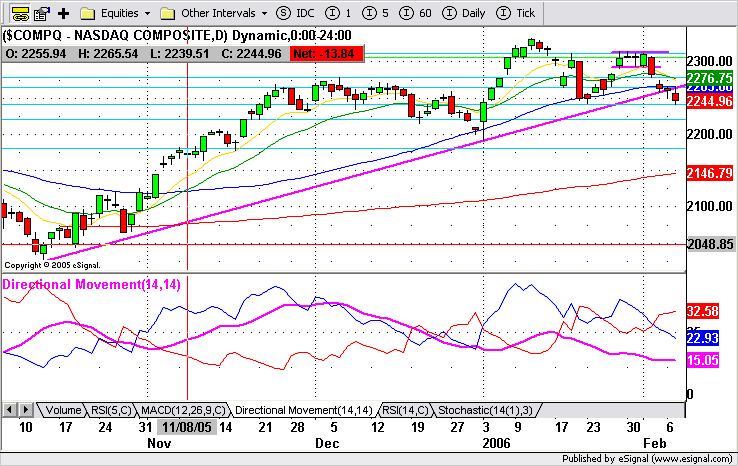Click the highlighted 11/08/05 date label
Screen dimensions: 738x466
tap(187, 427)
